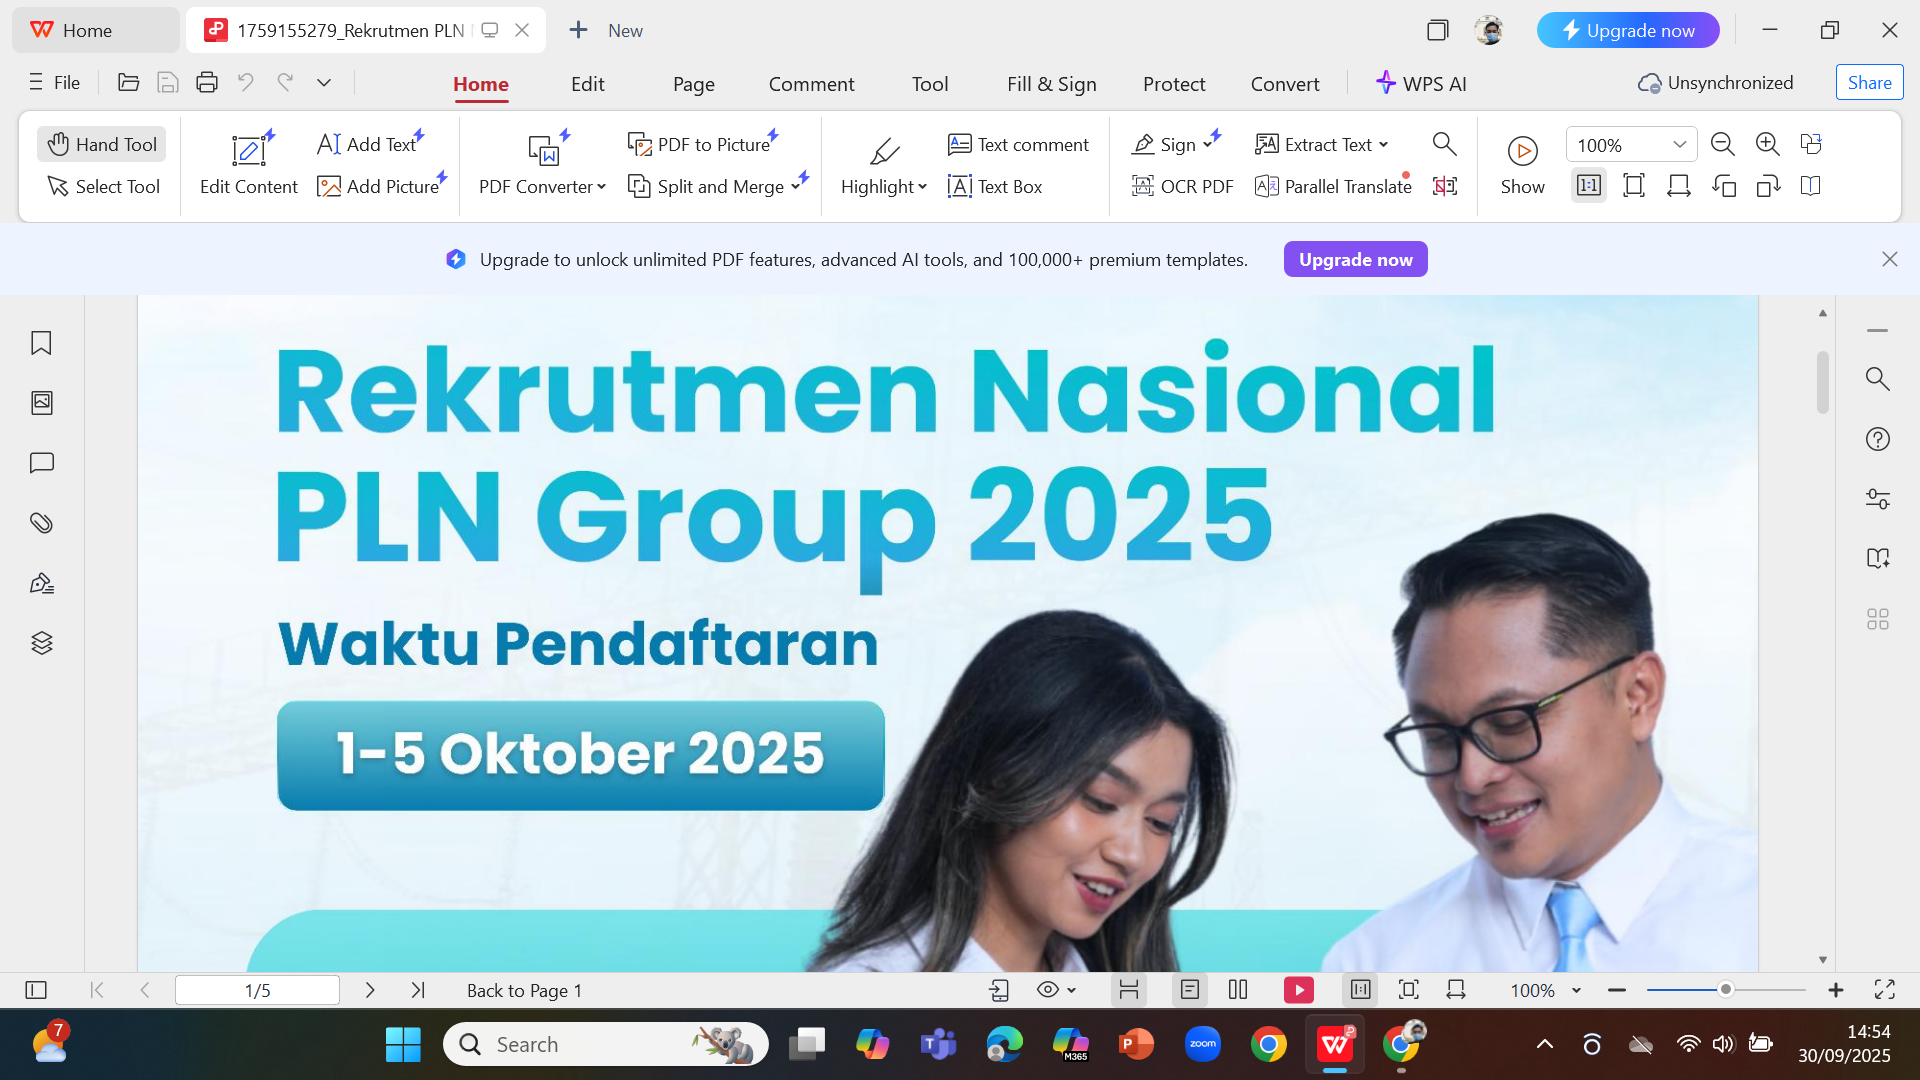Open Attachments panel paperclip icon
The height and width of the screenshot is (1080, 1920).
click(41, 523)
